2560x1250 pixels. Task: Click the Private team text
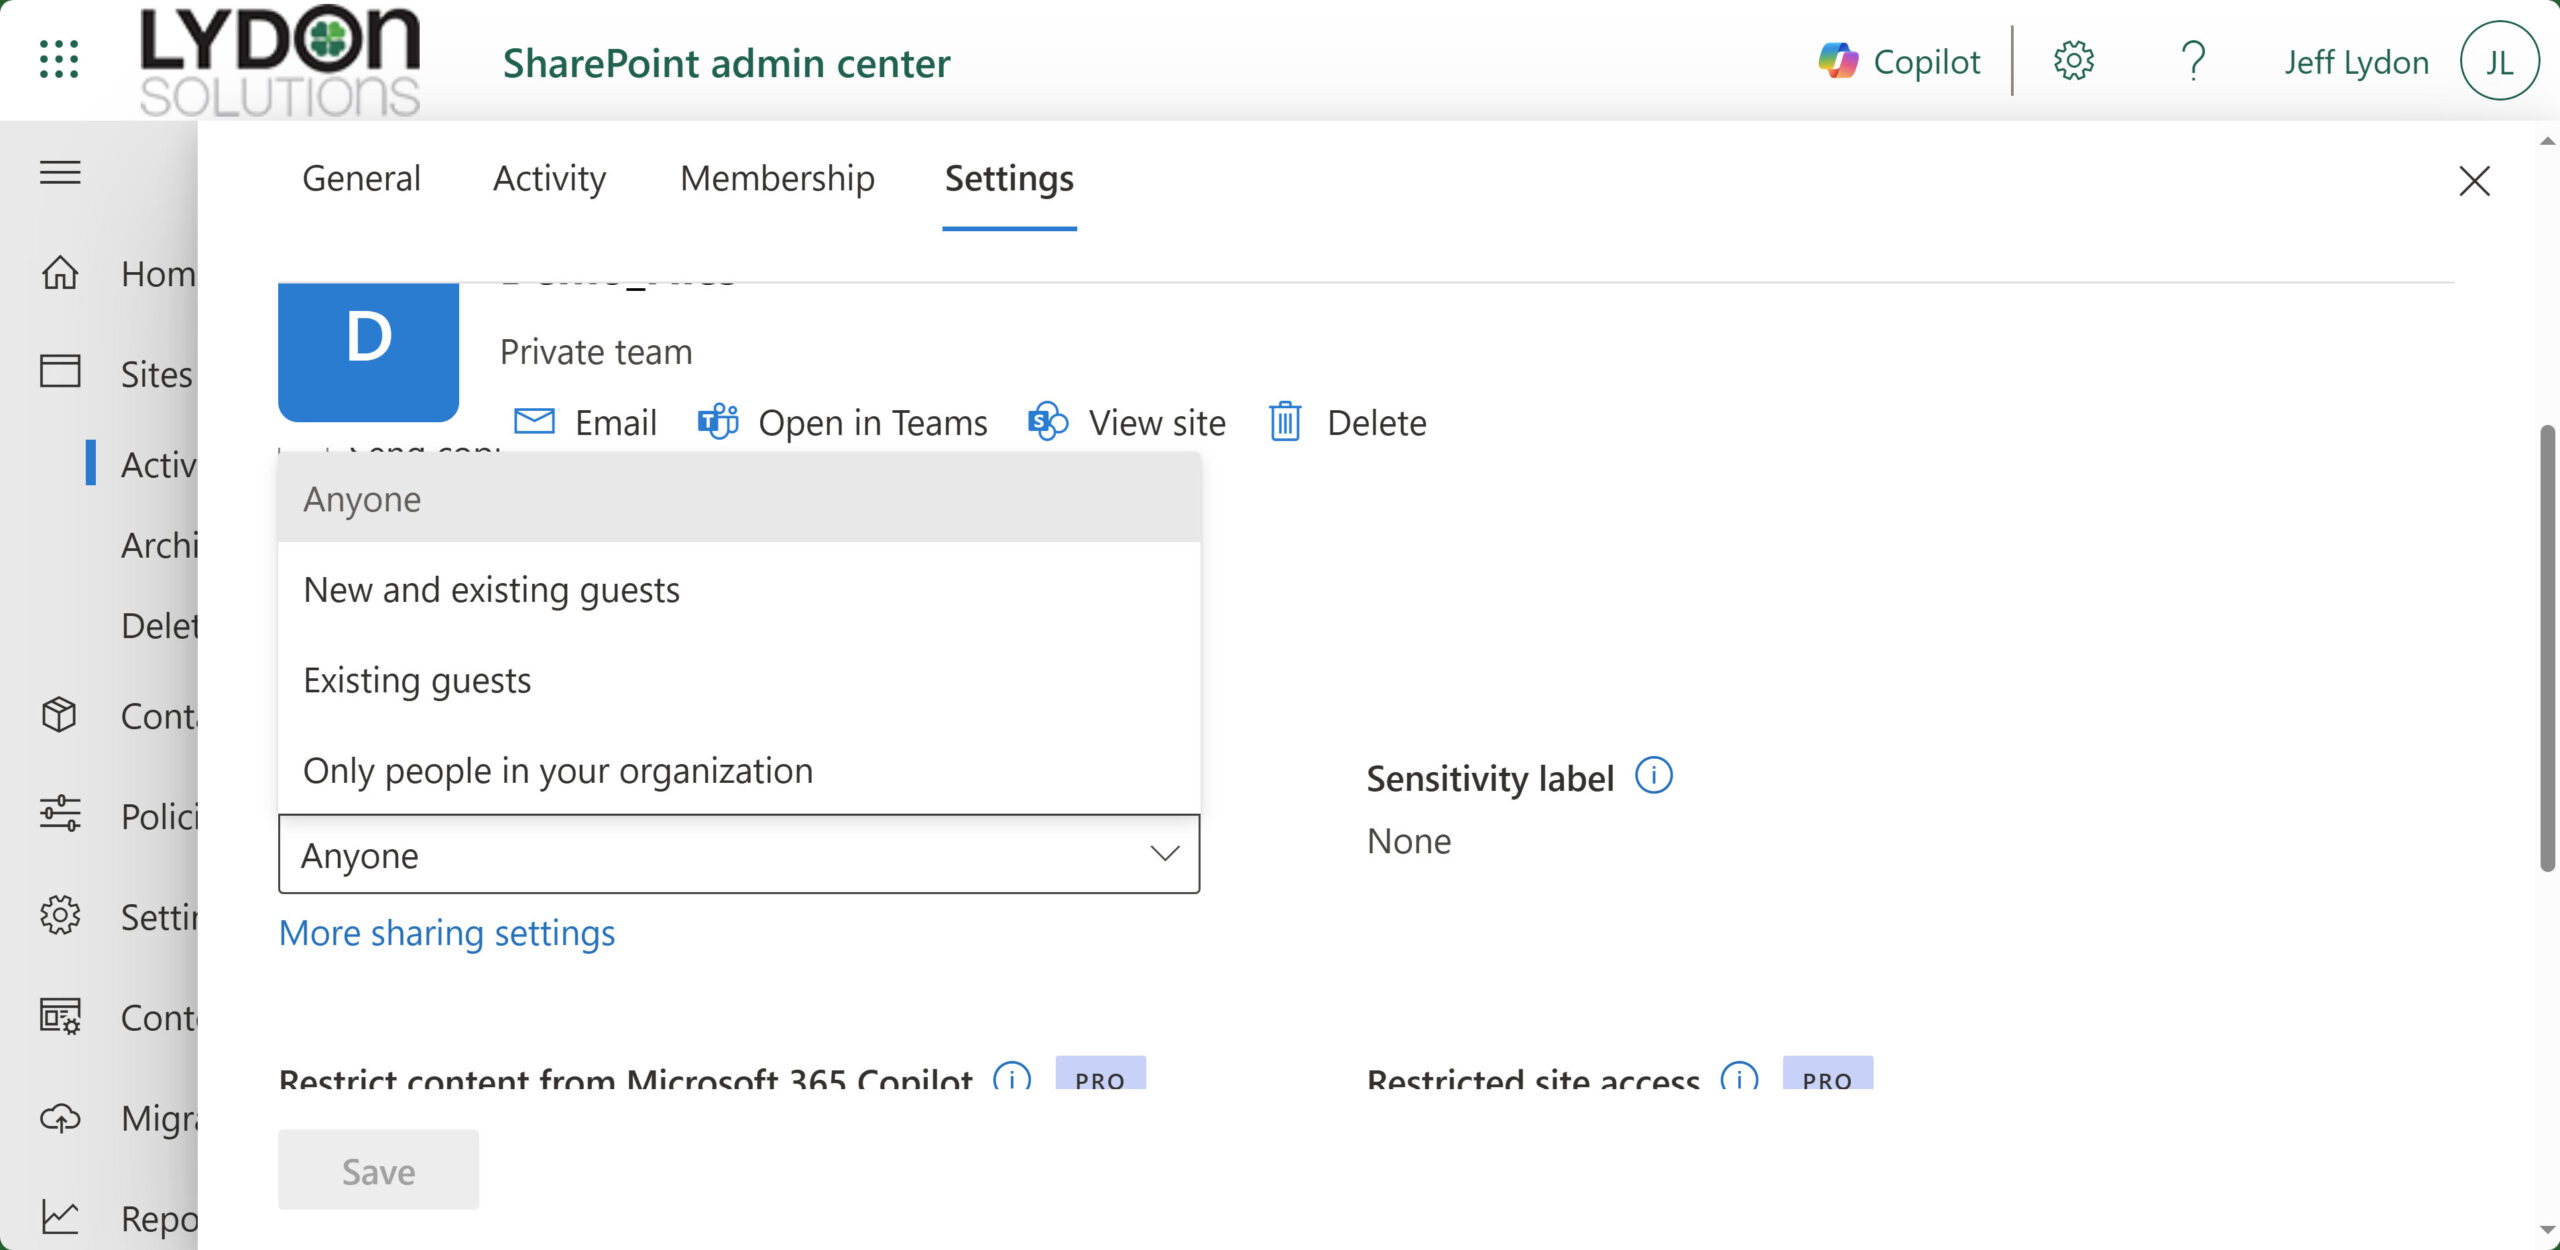[x=596, y=352]
